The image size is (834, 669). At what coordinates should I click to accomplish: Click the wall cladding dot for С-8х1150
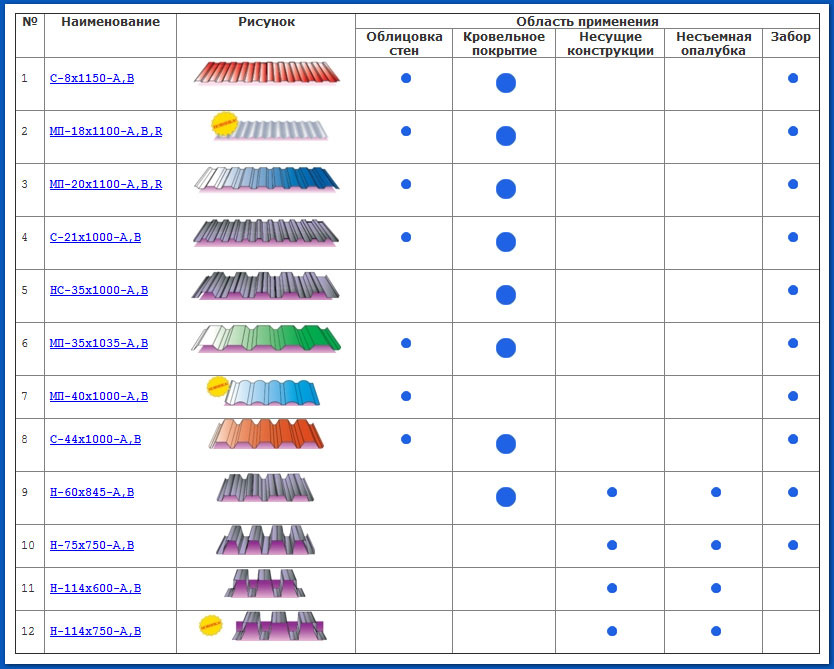pos(406,78)
